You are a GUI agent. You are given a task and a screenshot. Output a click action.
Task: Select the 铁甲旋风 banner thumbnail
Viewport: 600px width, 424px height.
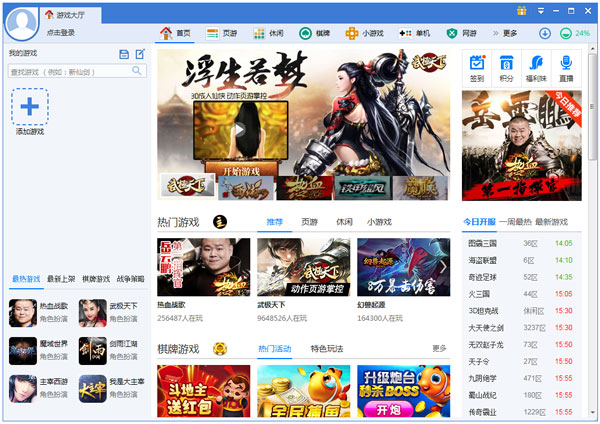[x=362, y=188]
